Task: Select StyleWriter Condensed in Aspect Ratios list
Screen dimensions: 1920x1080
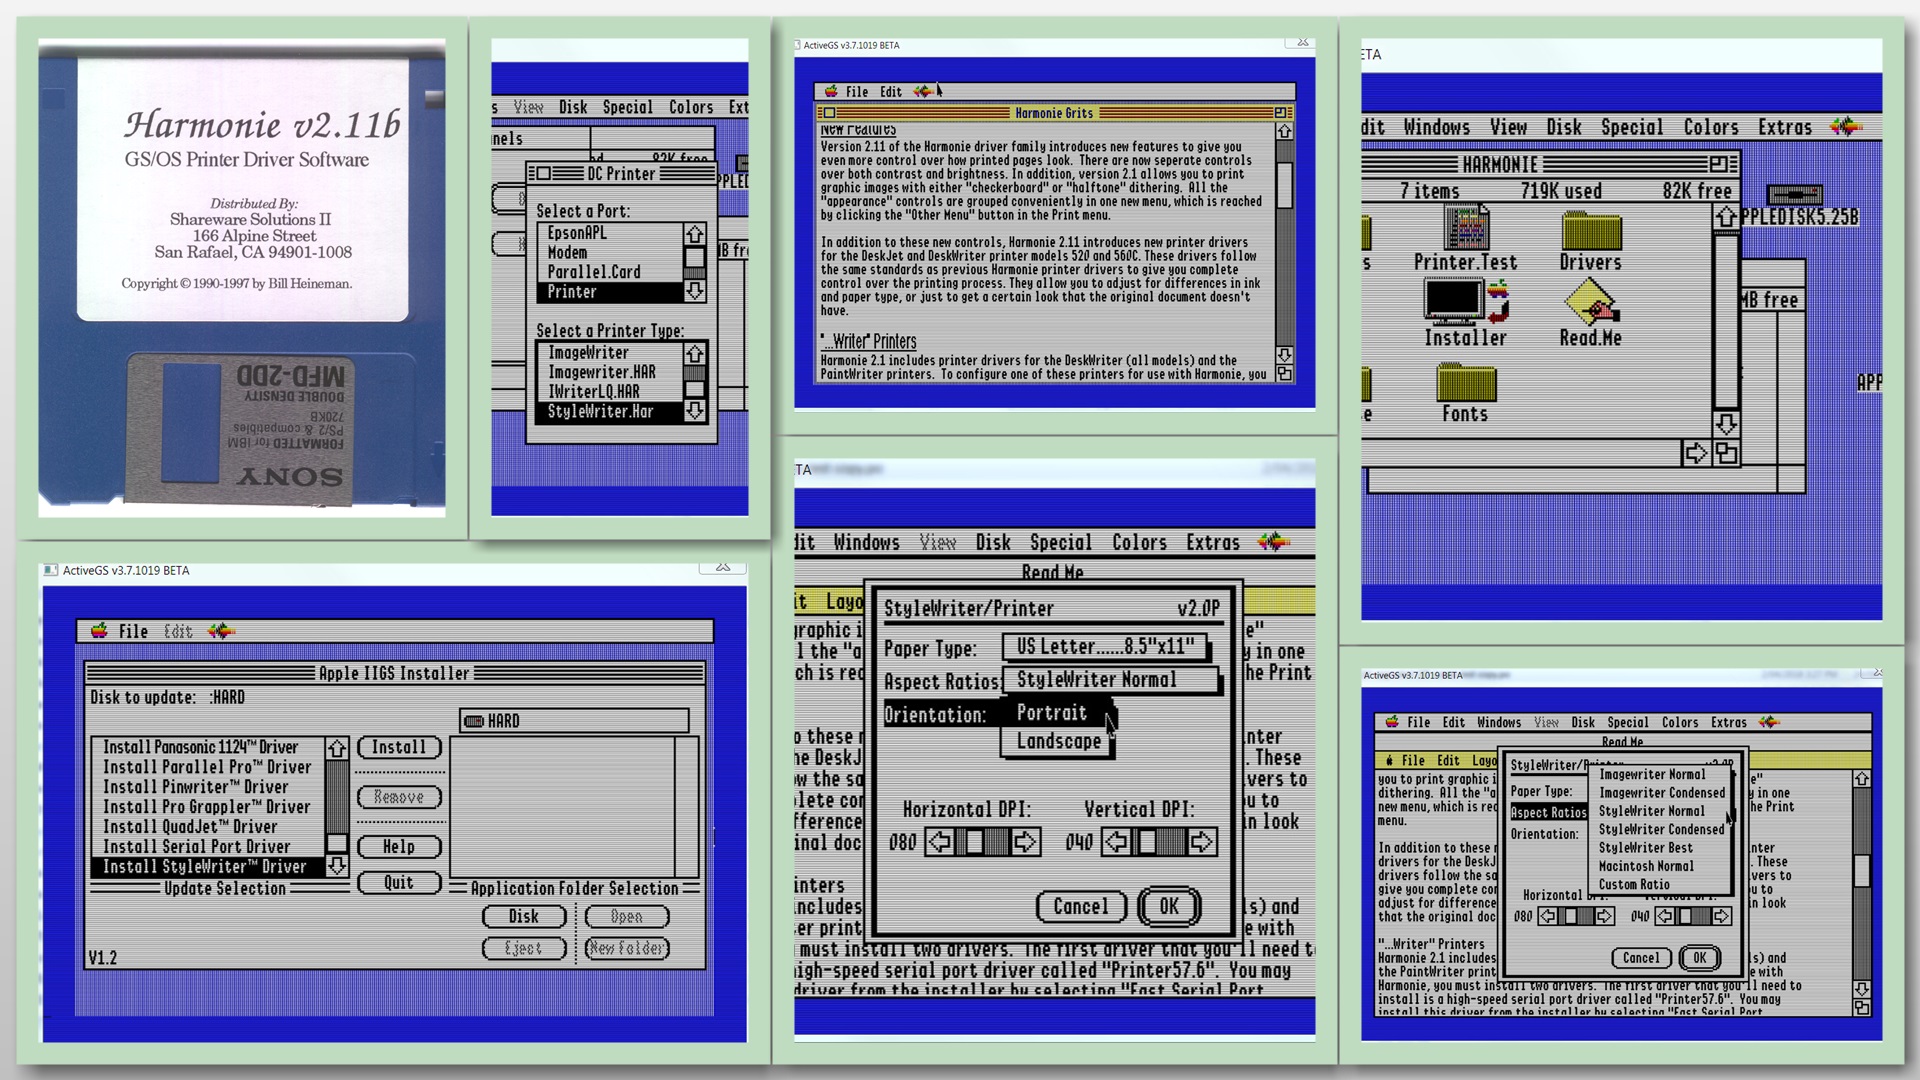Action: tap(1661, 830)
